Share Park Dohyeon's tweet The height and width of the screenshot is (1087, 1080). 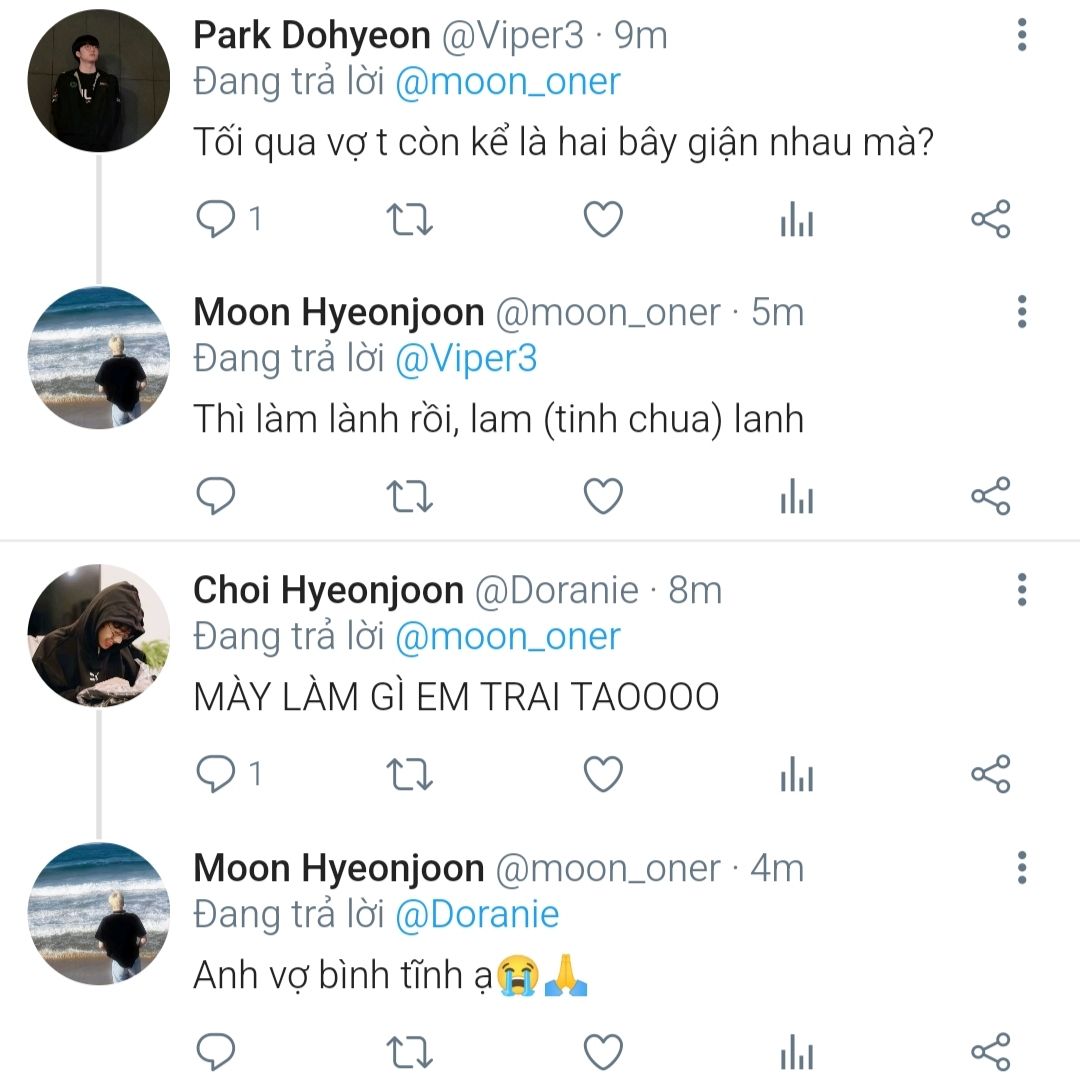point(991,219)
